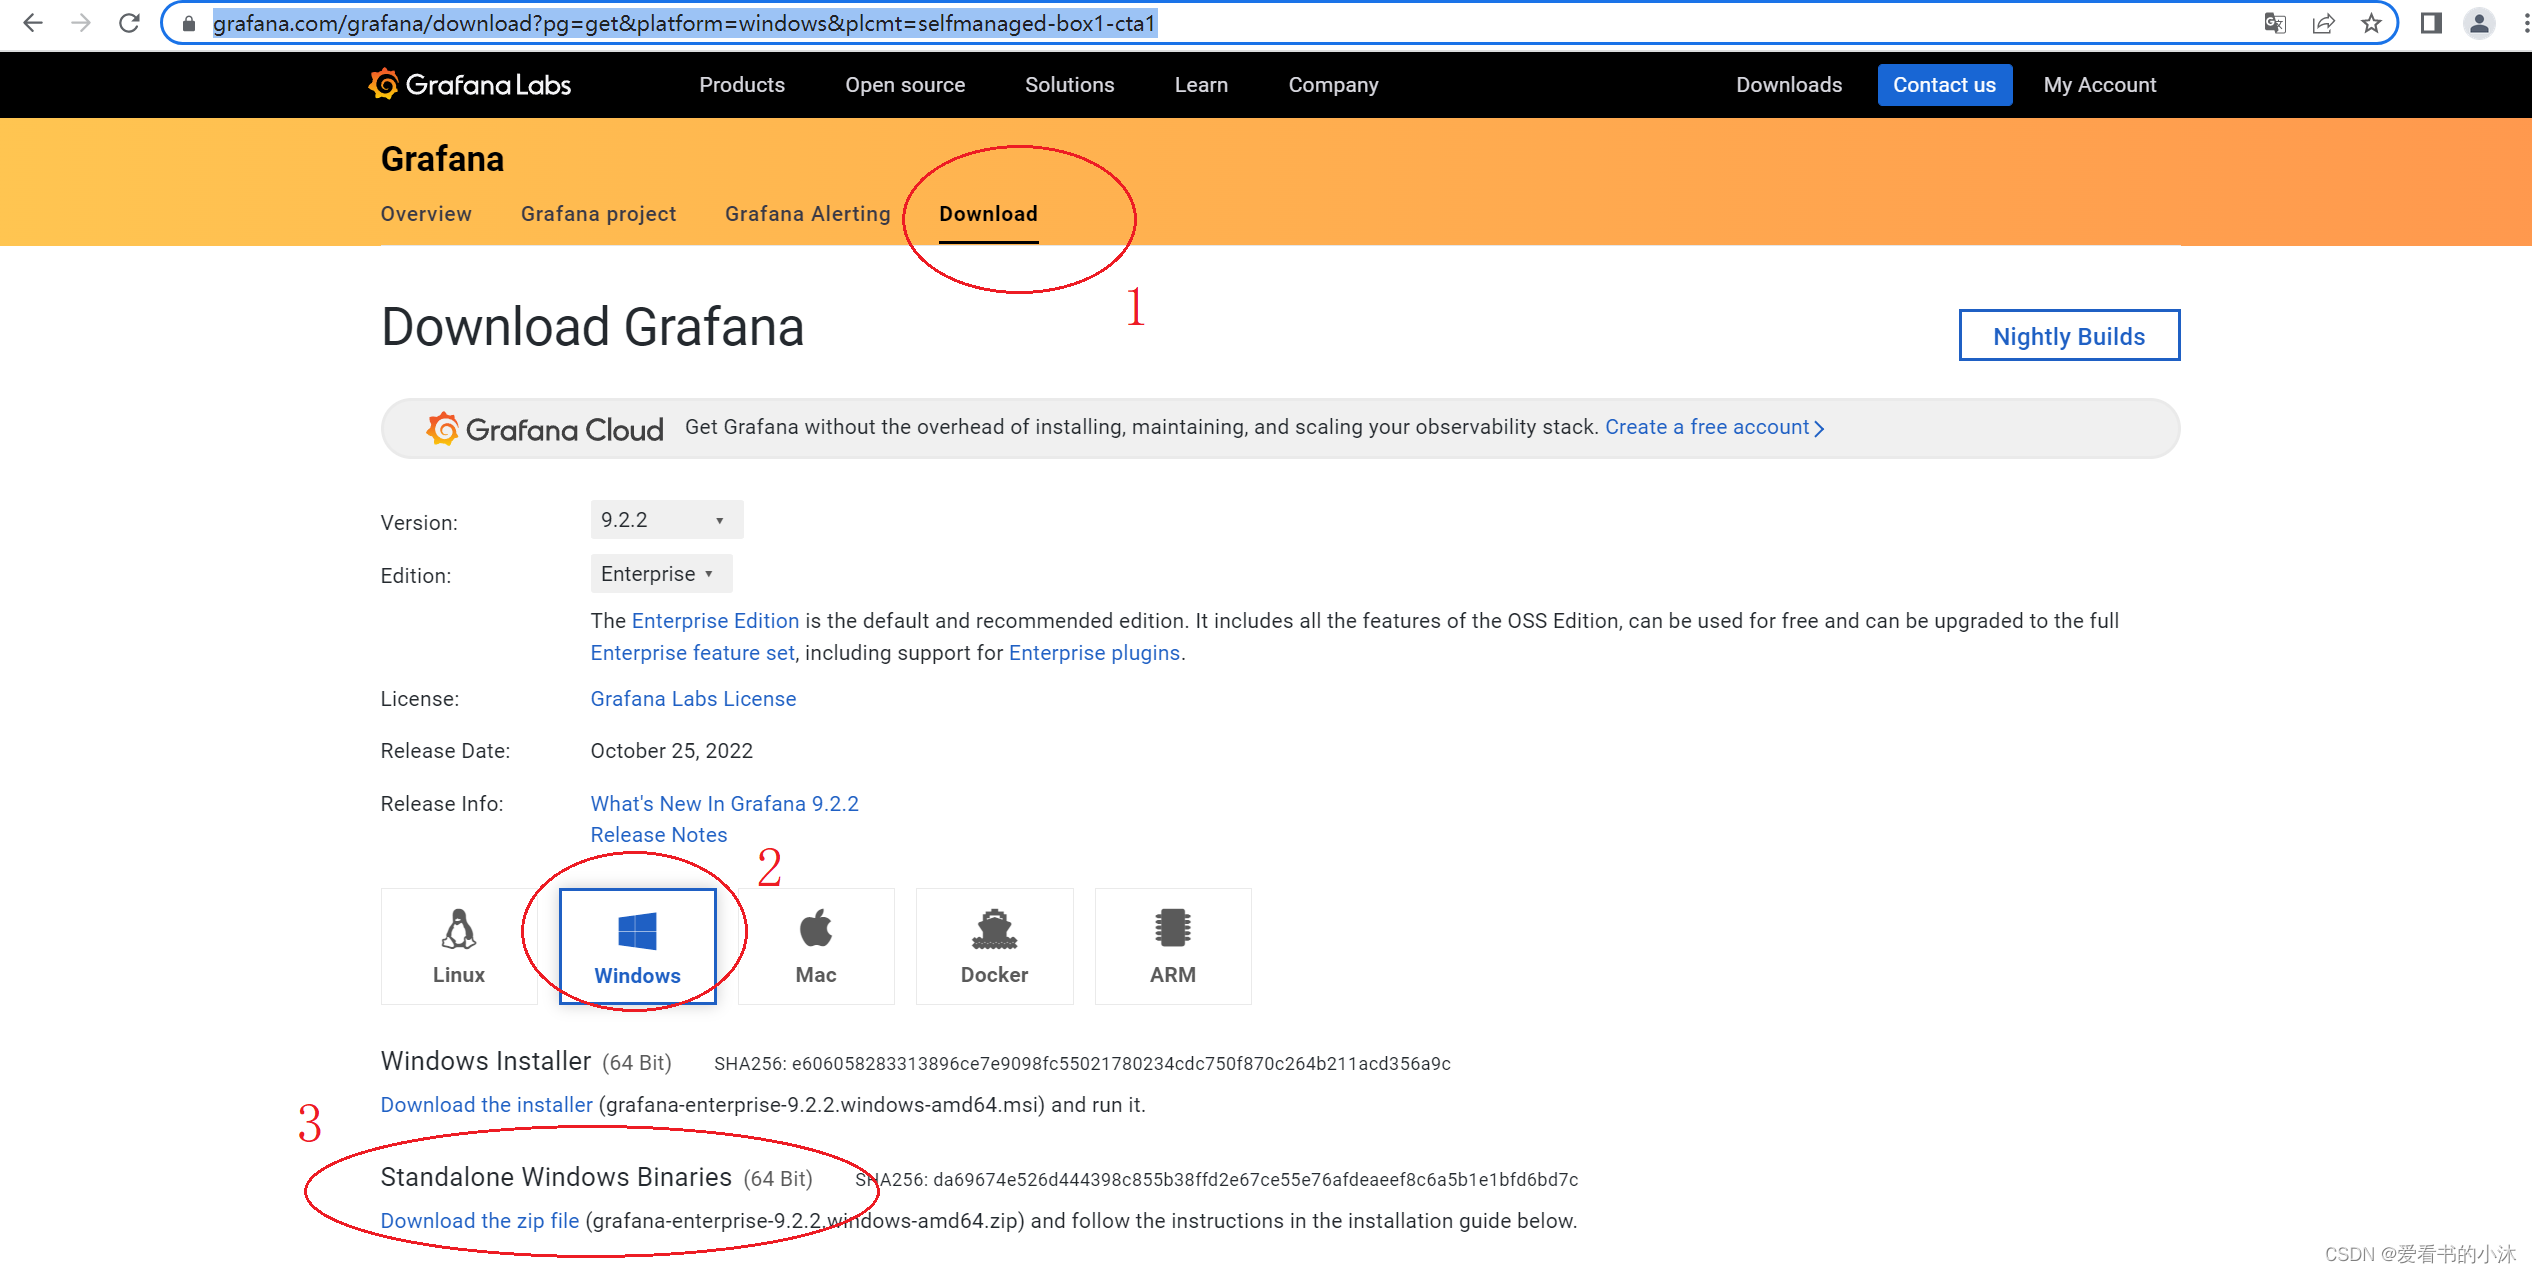Click the Nightly Builds button
The height and width of the screenshot is (1273, 2532).
click(x=2070, y=336)
